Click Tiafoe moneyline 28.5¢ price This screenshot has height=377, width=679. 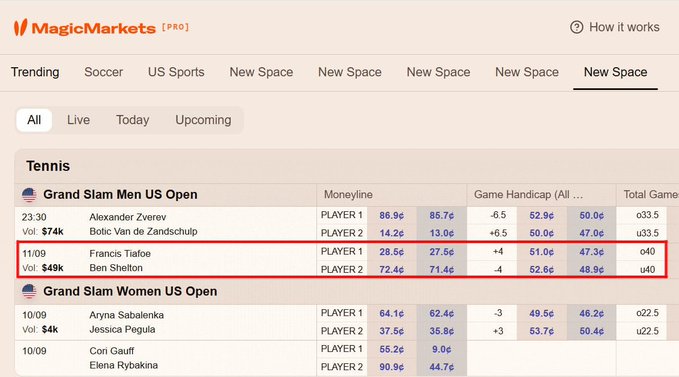(x=391, y=252)
